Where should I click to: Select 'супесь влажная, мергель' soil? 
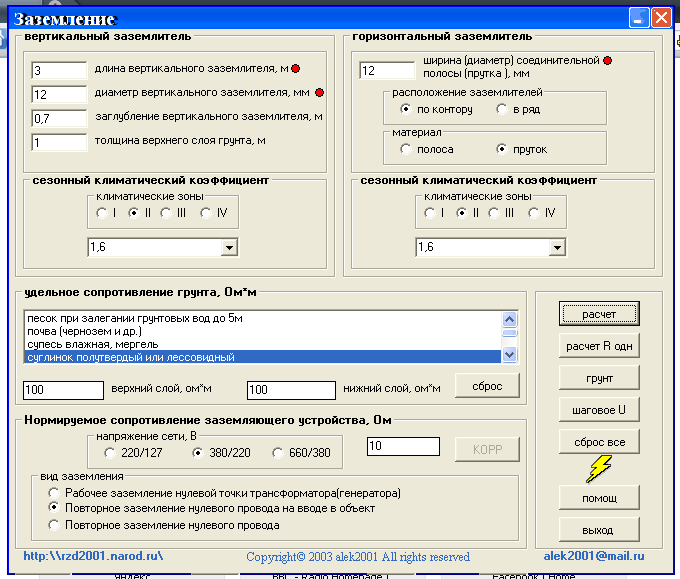point(263,344)
